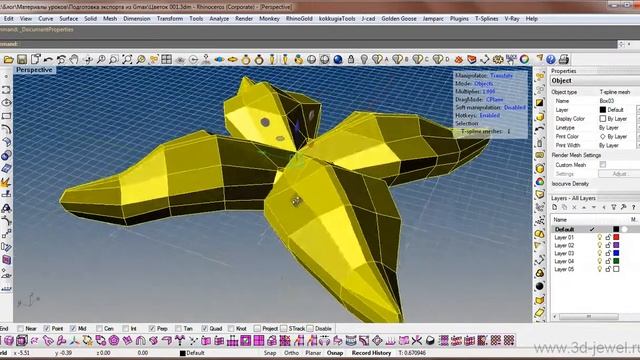The height and width of the screenshot is (360, 640).
Task: Click the gear Options icon in the toolbar
Action: click(x=498, y=60)
